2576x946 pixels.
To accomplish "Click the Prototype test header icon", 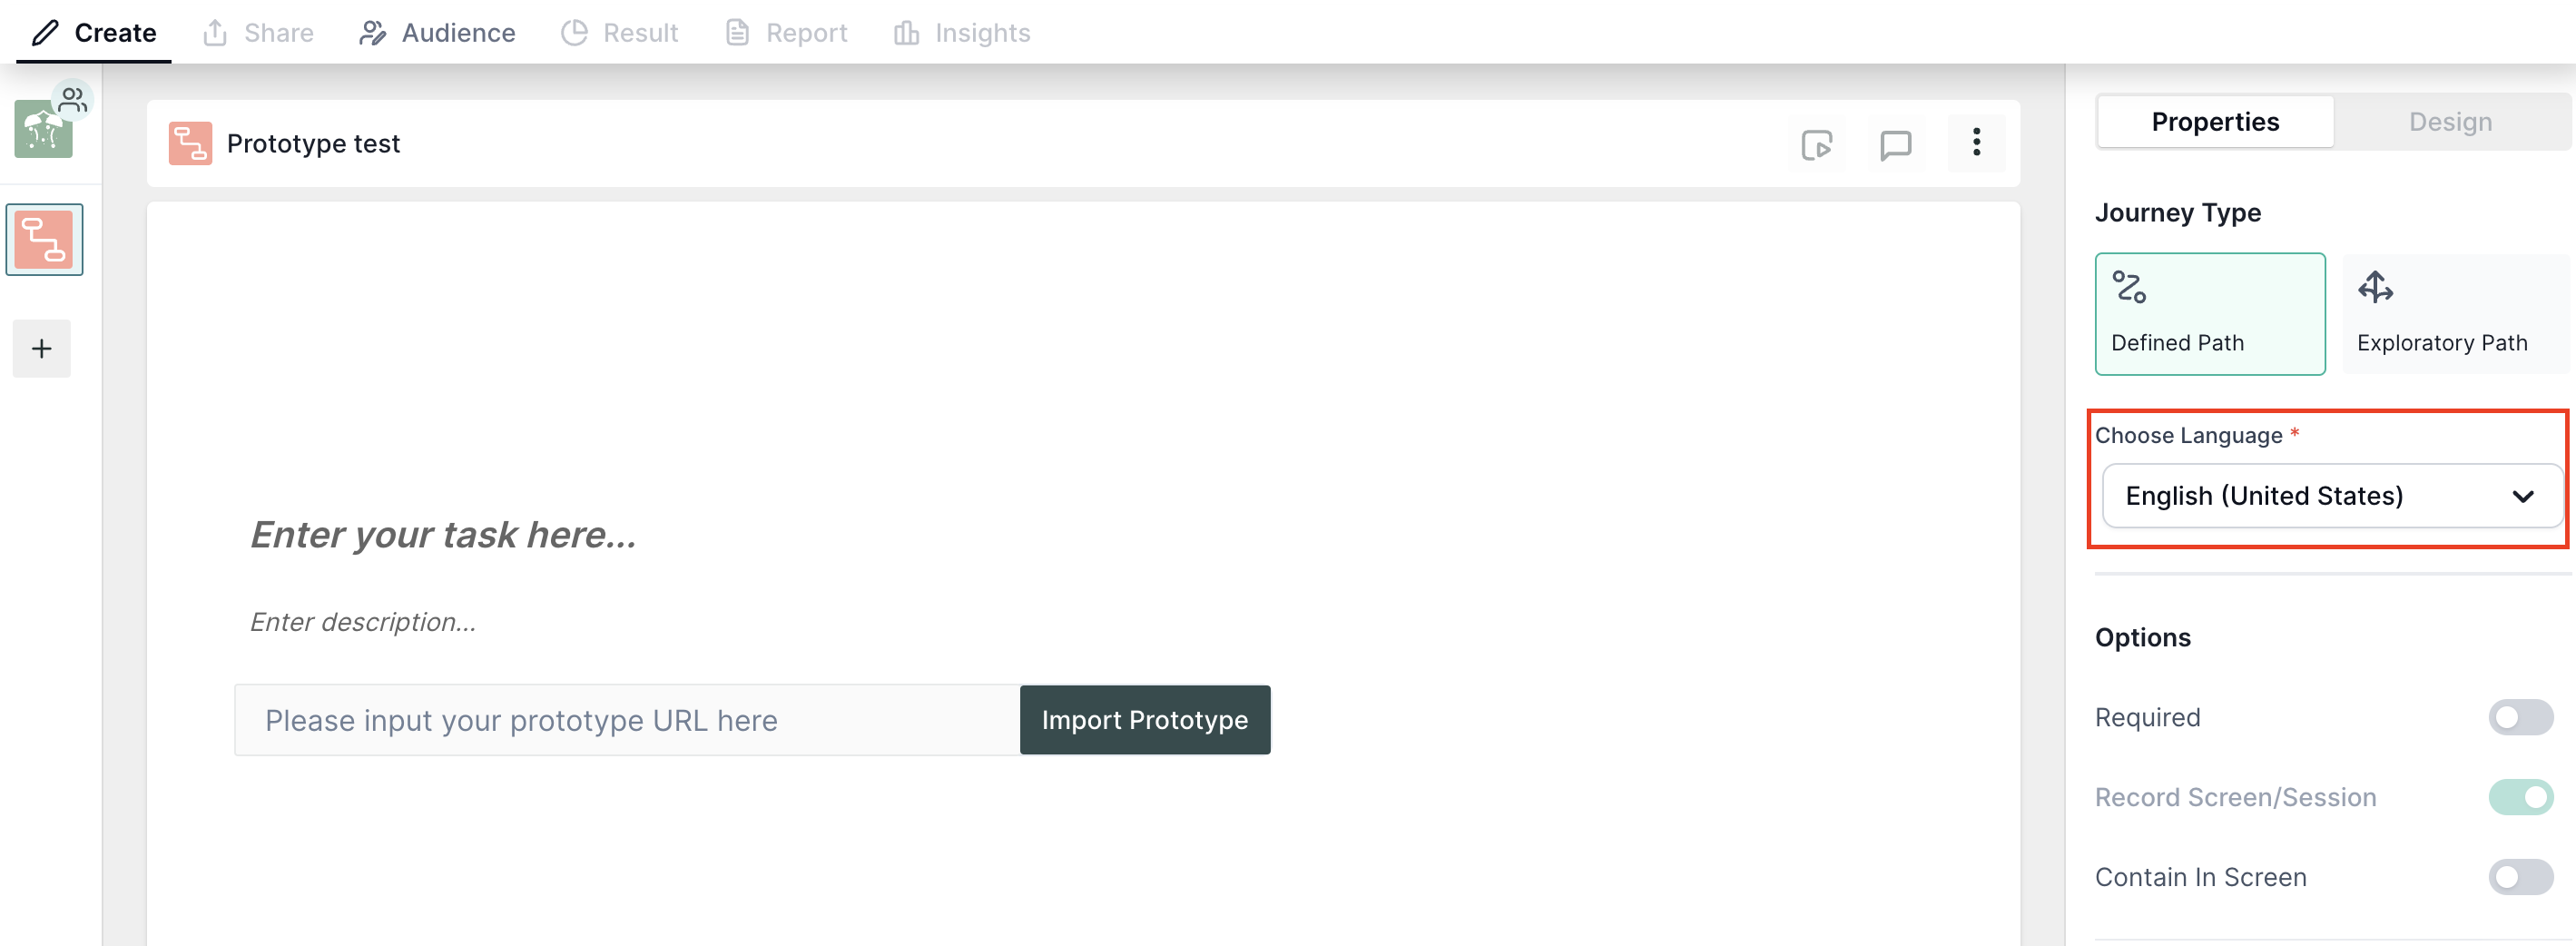I will [x=190, y=143].
